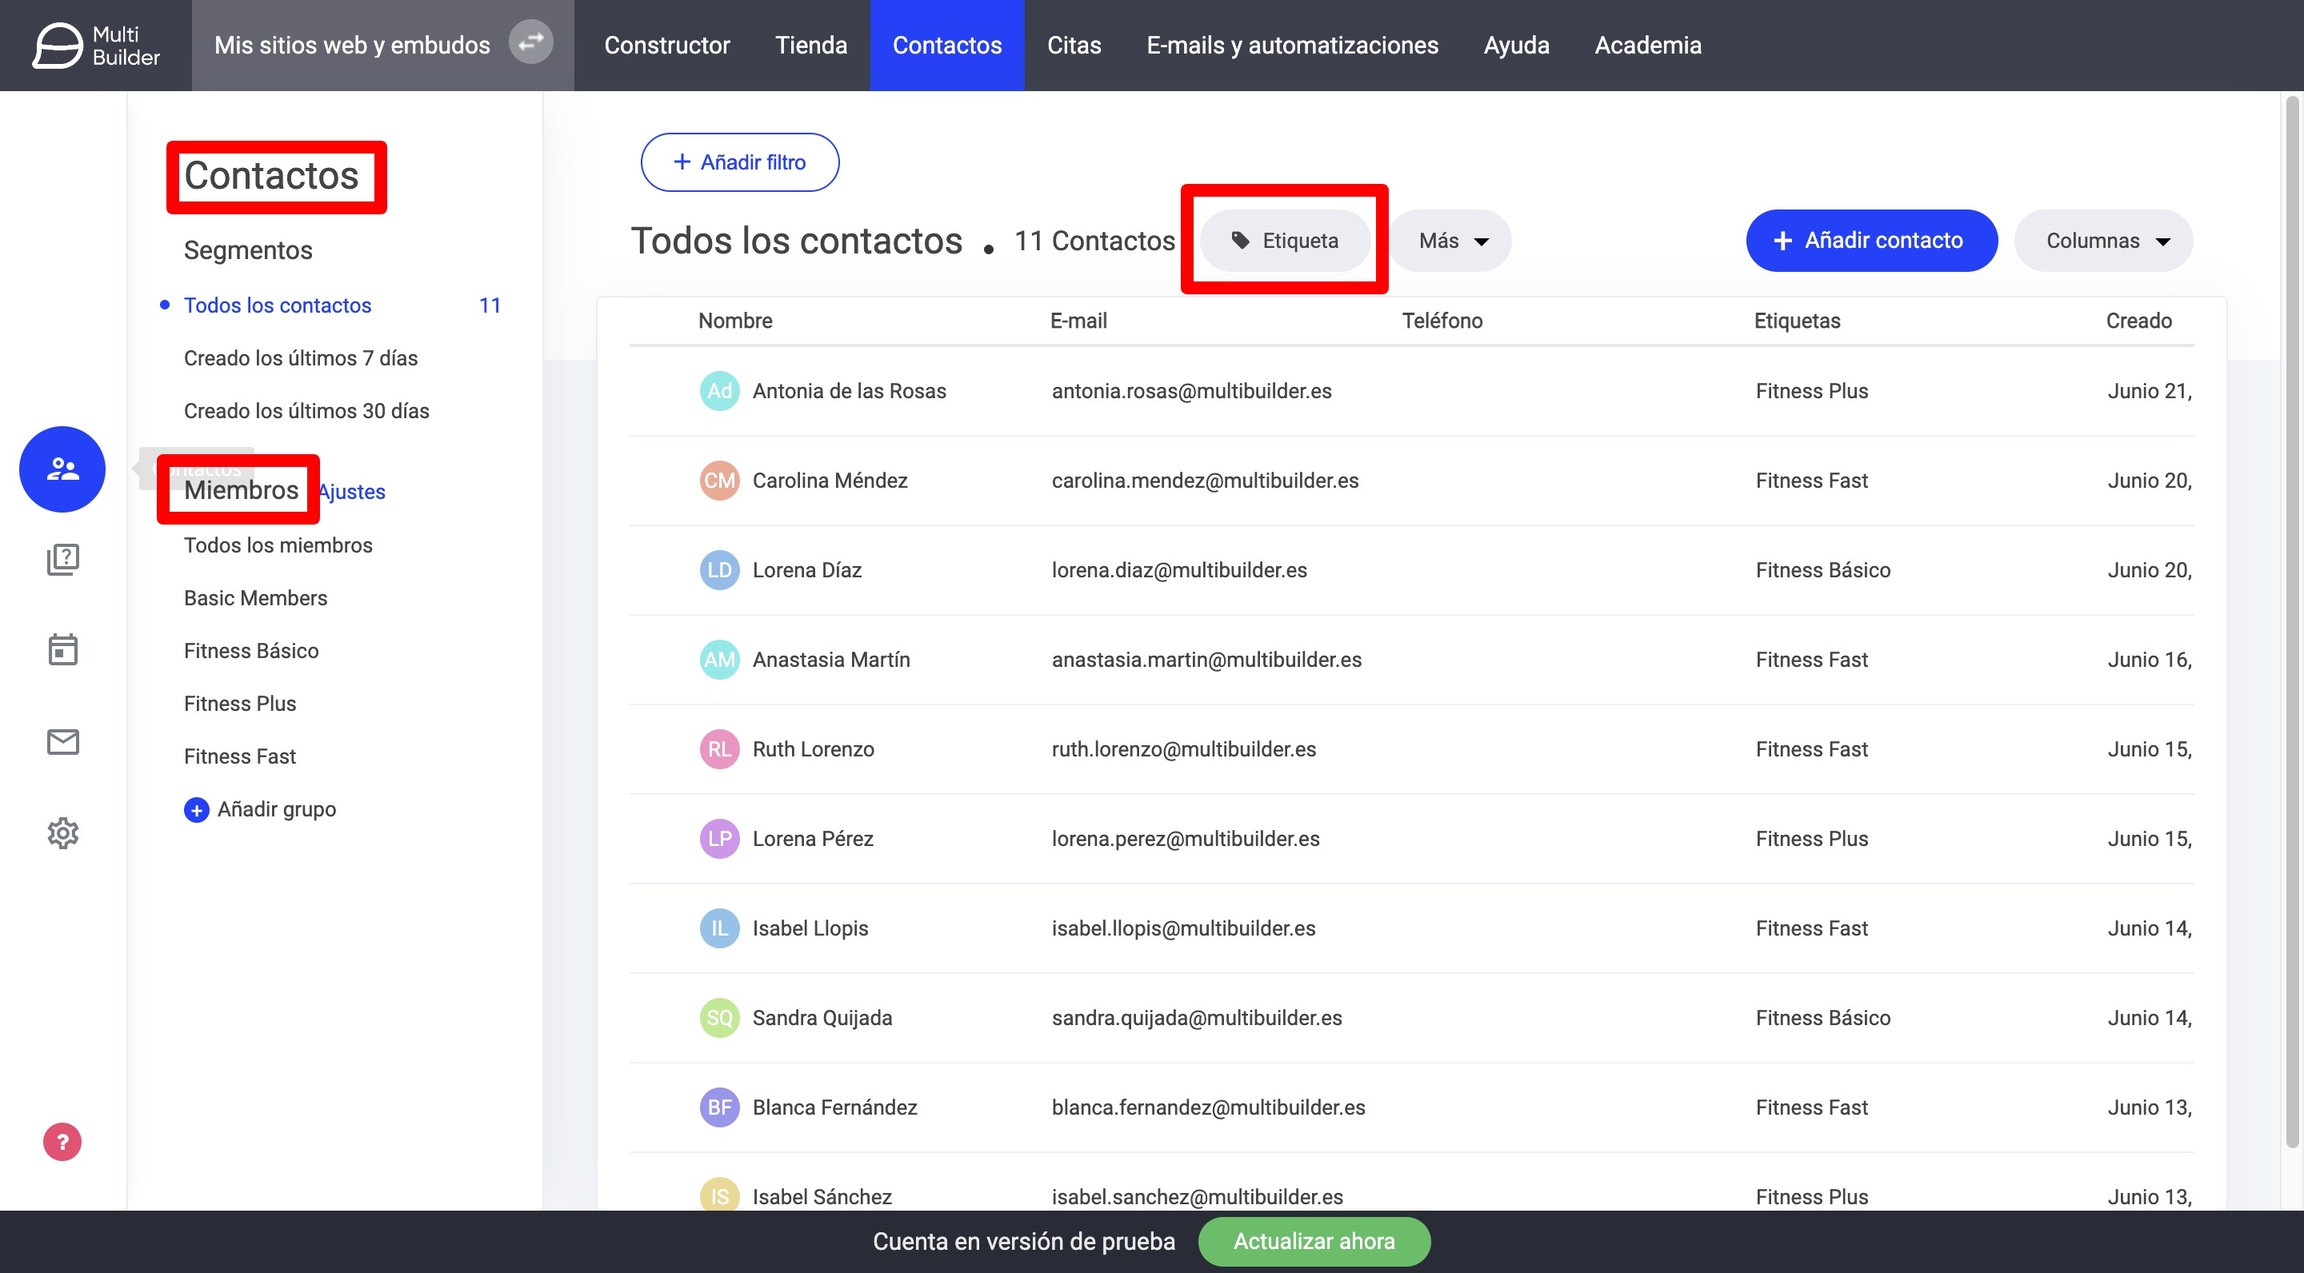The width and height of the screenshot is (2304, 1273).
Task: Open the Columnas dropdown
Action: (2104, 241)
